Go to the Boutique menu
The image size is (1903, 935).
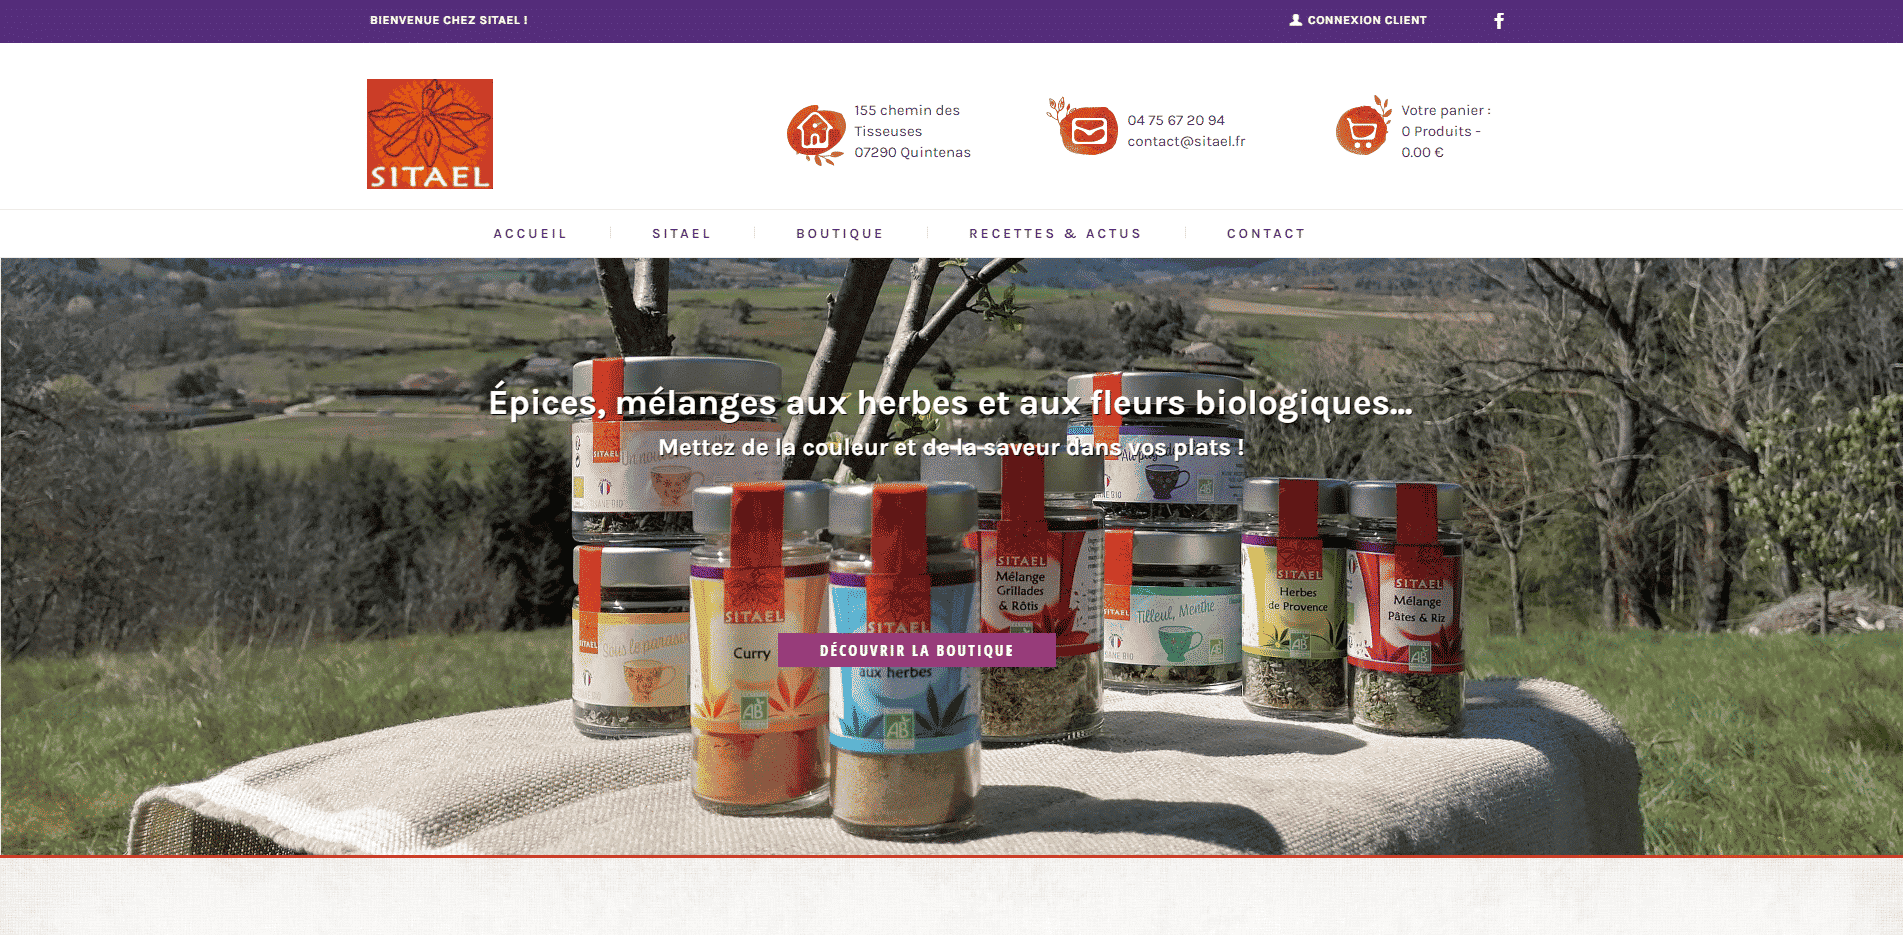[x=840, y=234]
